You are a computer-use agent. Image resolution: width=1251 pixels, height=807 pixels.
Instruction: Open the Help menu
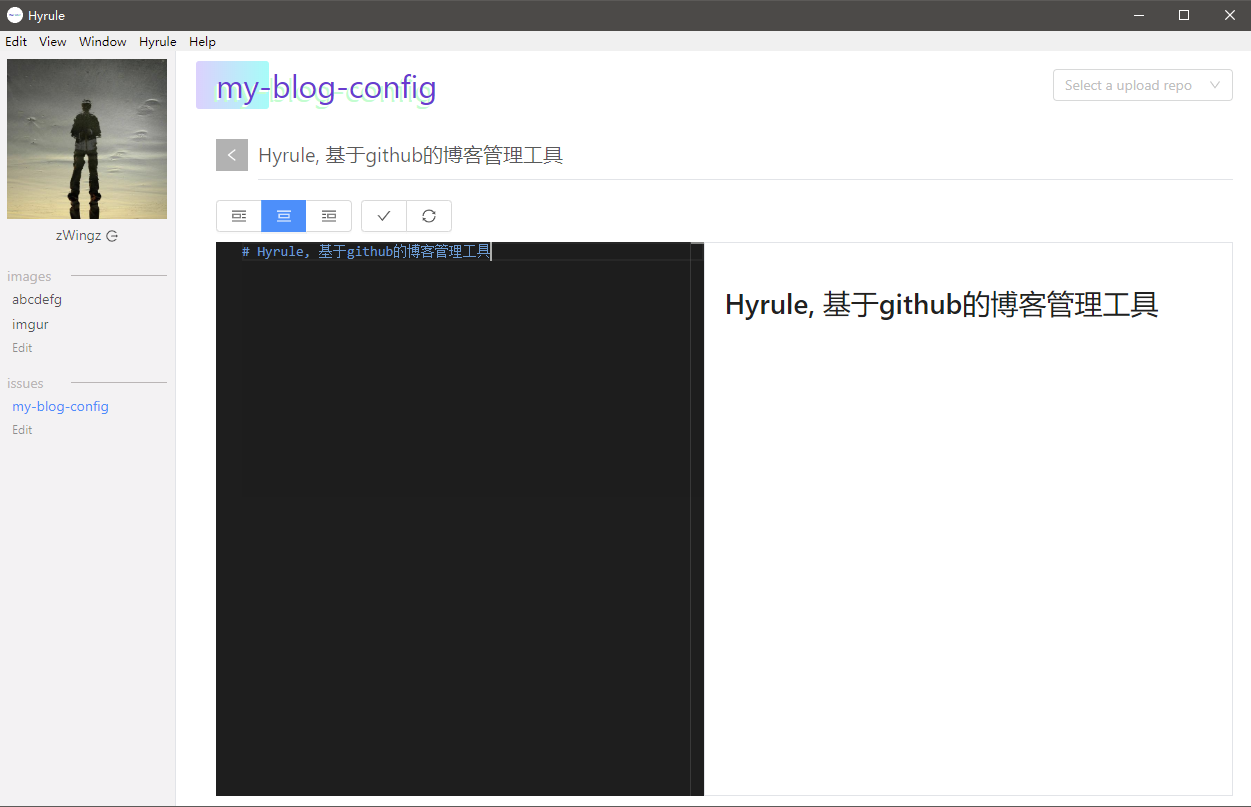coord(202,41)
